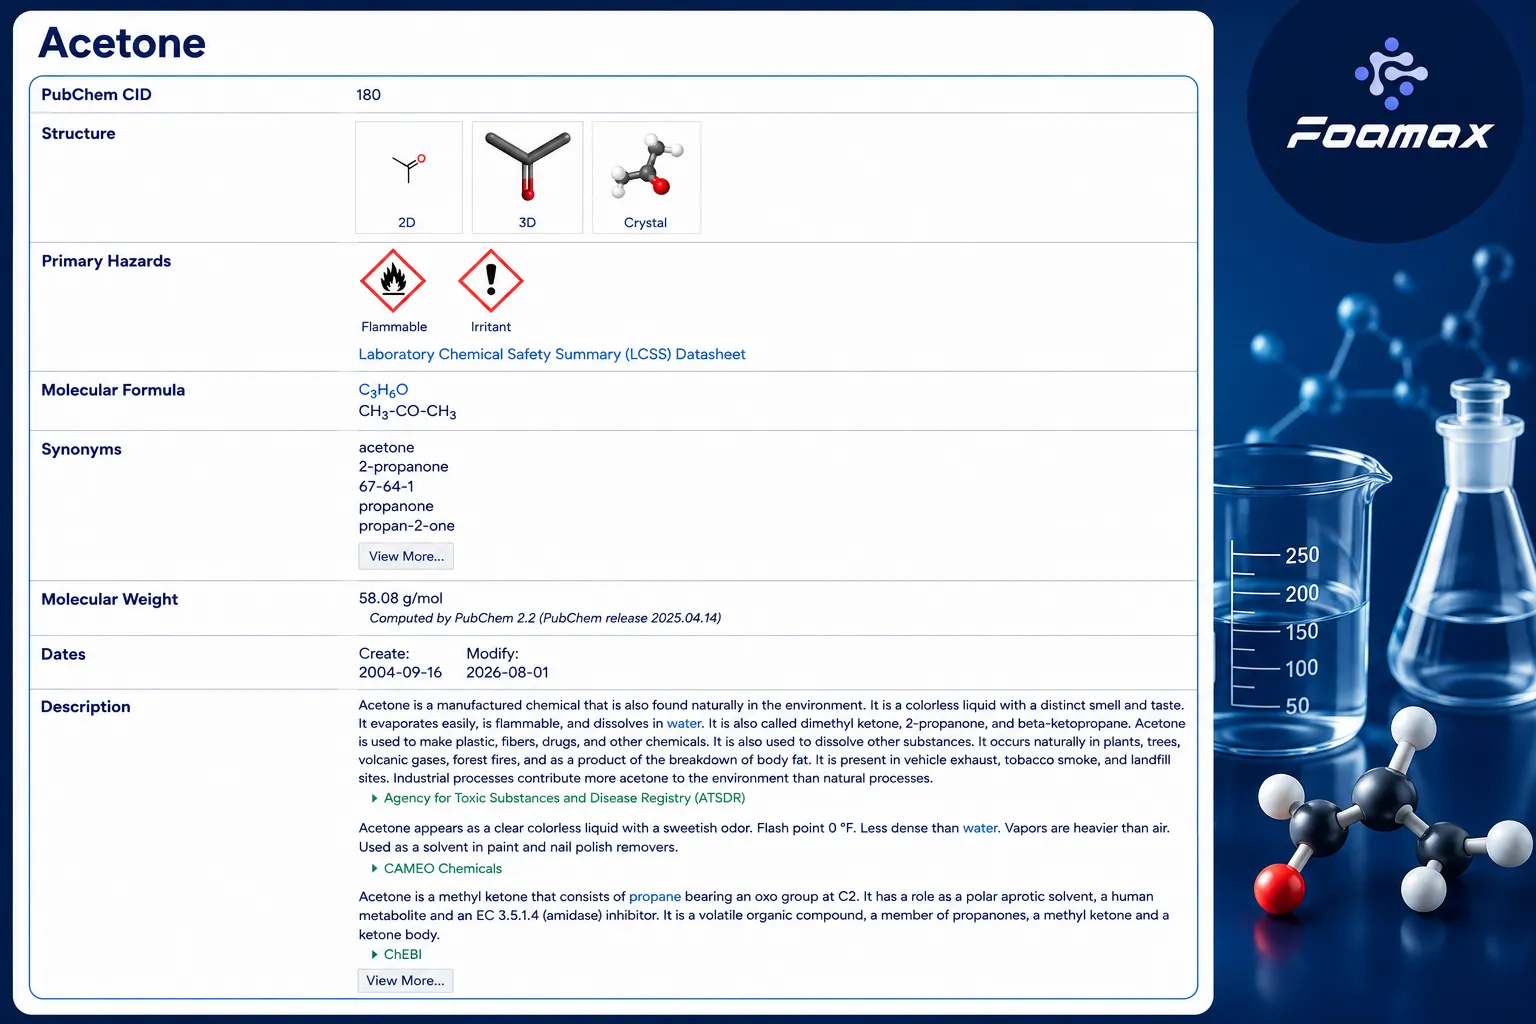Click the 'Computed by PubChem 2.2' note

(545, 618)
